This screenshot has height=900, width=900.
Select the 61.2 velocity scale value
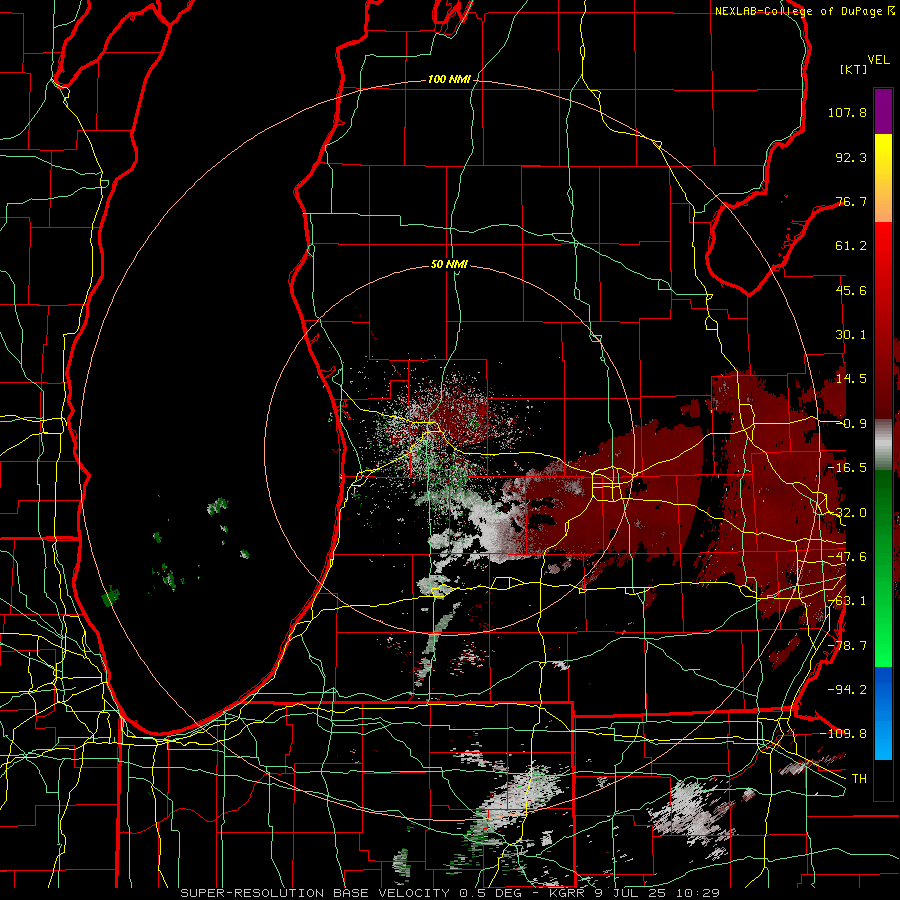pyautogui.click(x=851, y=246)
